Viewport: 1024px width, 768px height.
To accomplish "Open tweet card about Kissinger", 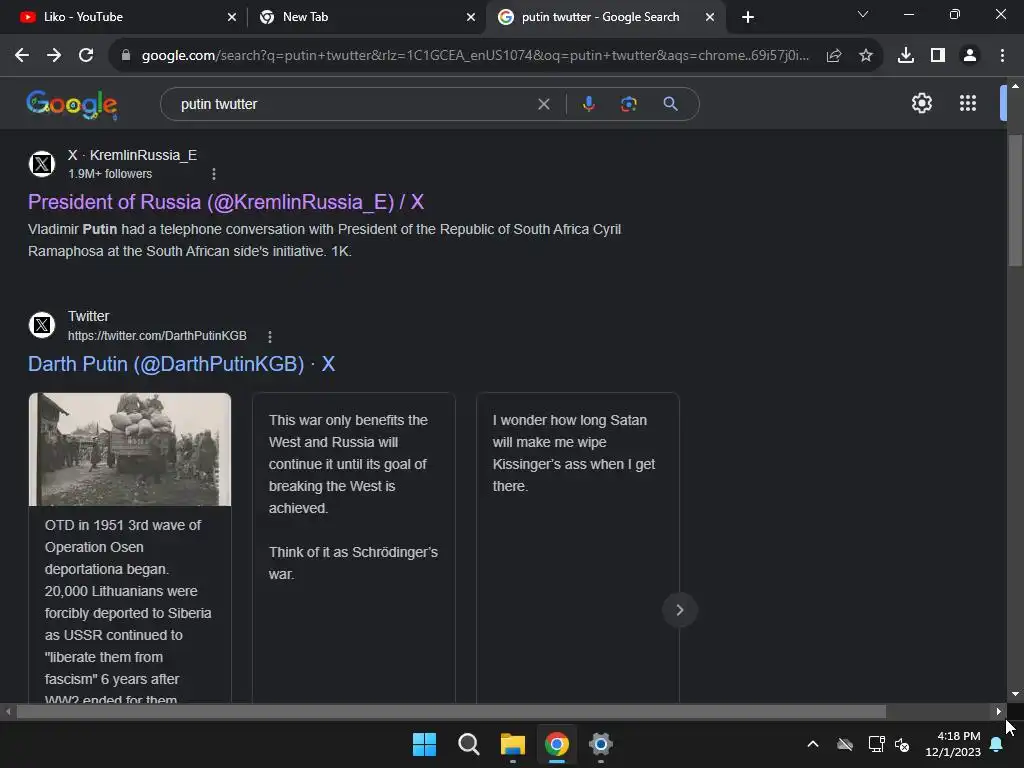I will pyautogui.click(x=578, y=547).
